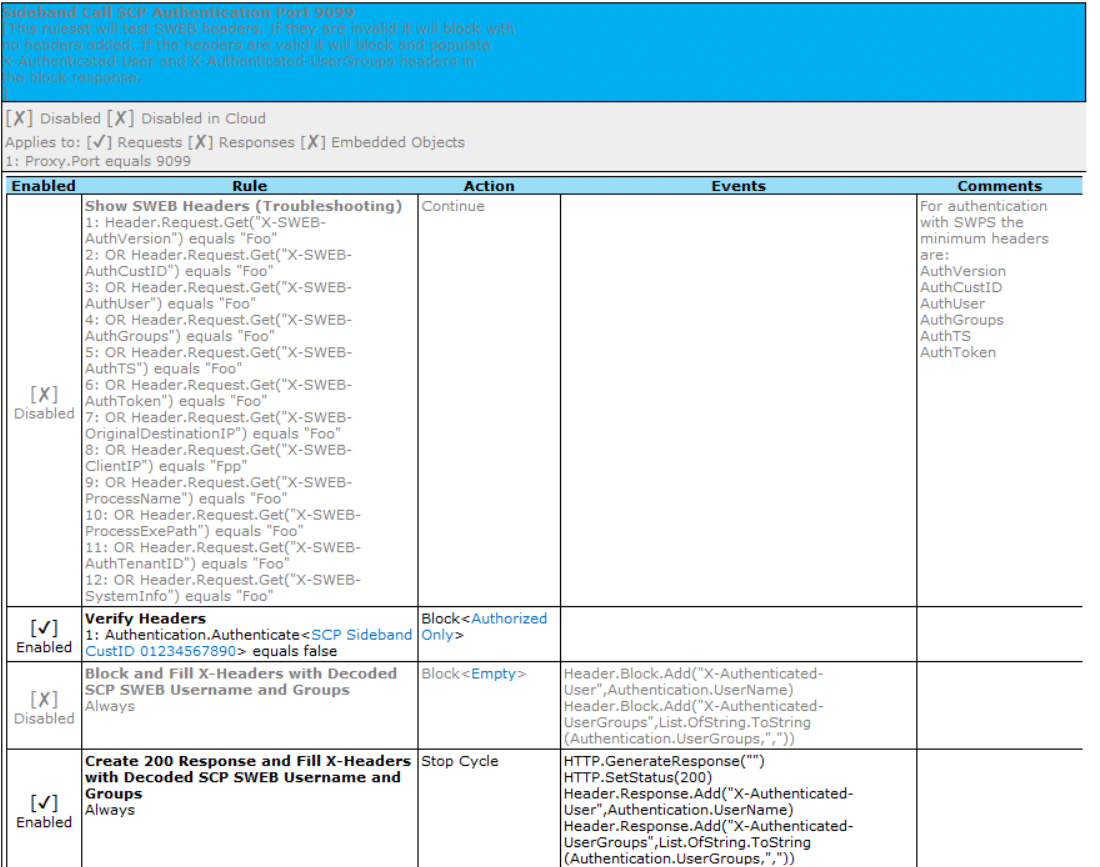Enable the Show SWEB Headers rule checkbox
This screenshot has width=1100, height=867.
coord(44,395)
